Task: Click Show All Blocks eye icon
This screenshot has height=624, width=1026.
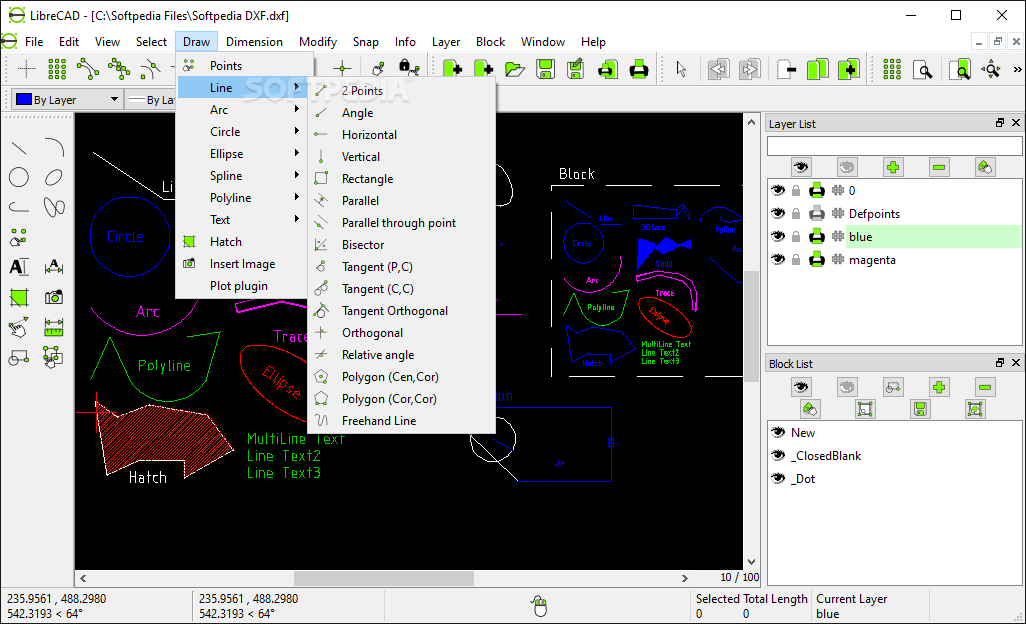Action: [x=800, y=387]
